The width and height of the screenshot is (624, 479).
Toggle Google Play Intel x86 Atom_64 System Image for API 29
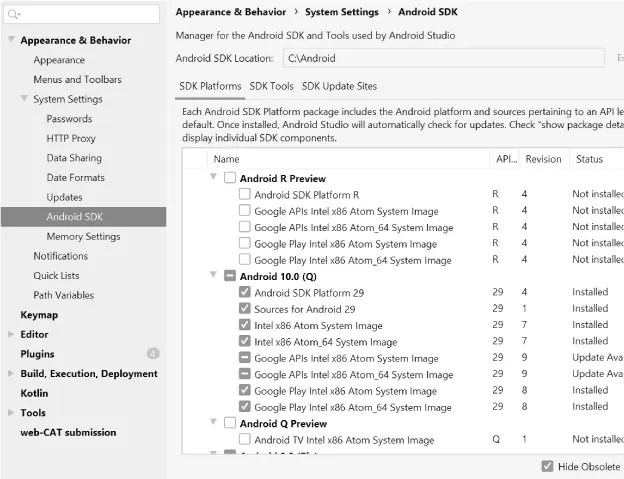pyautogui.click(x=245, y=407)
